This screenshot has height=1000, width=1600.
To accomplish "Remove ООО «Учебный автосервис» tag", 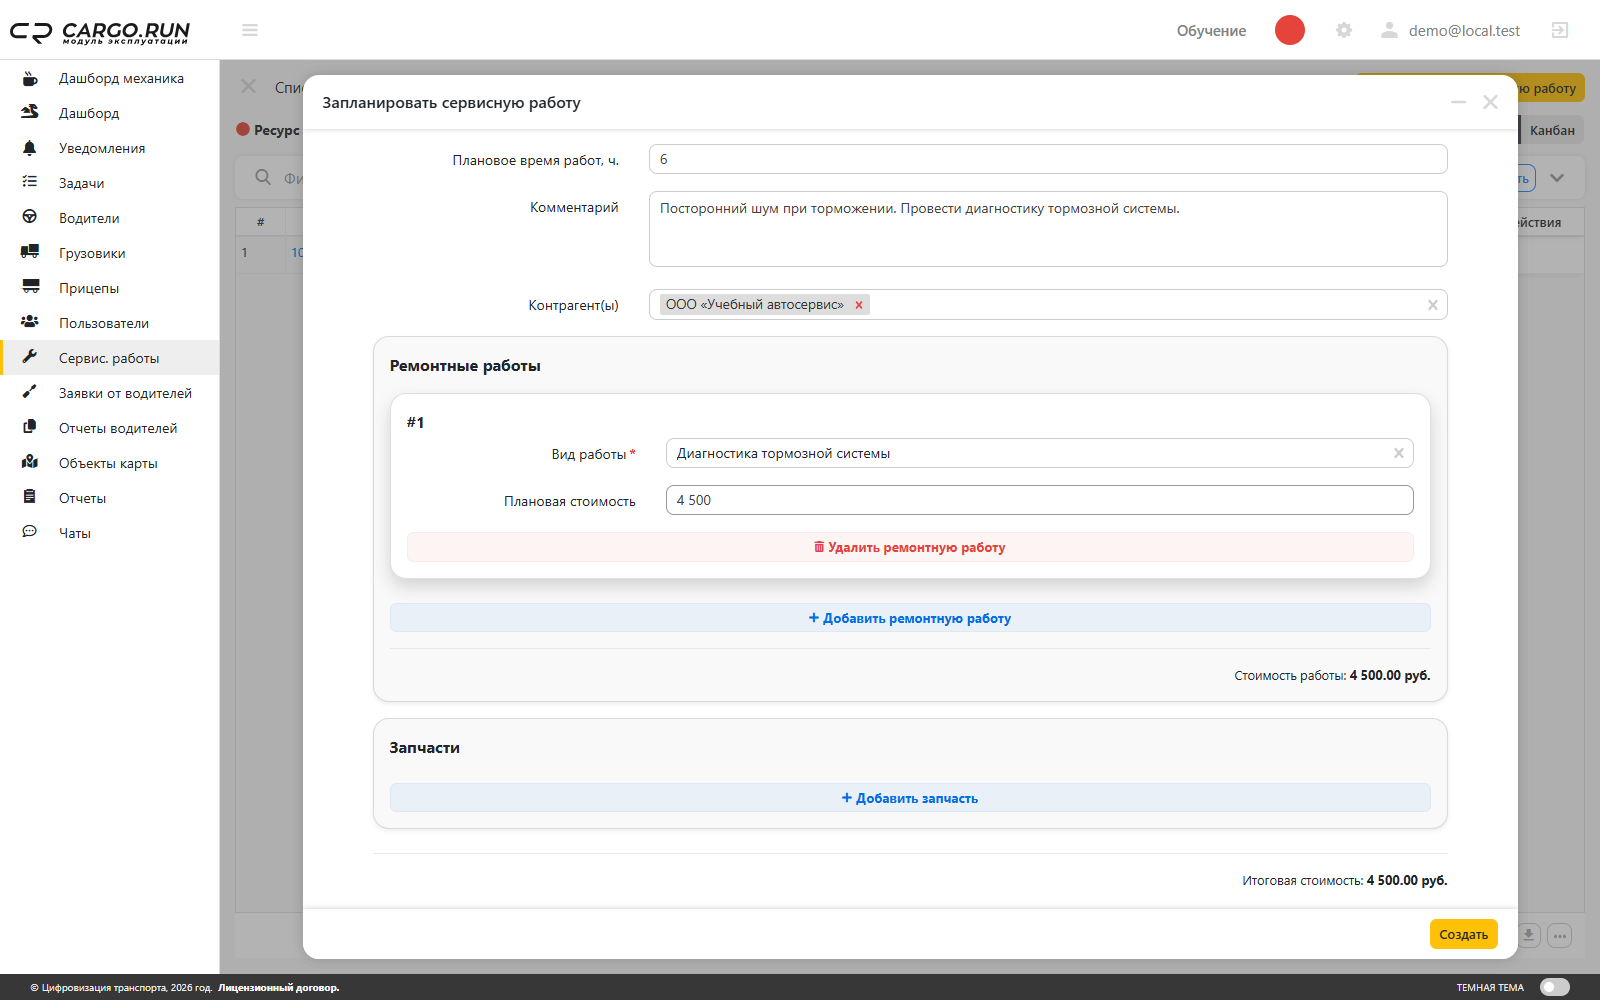I will [858, 305].
